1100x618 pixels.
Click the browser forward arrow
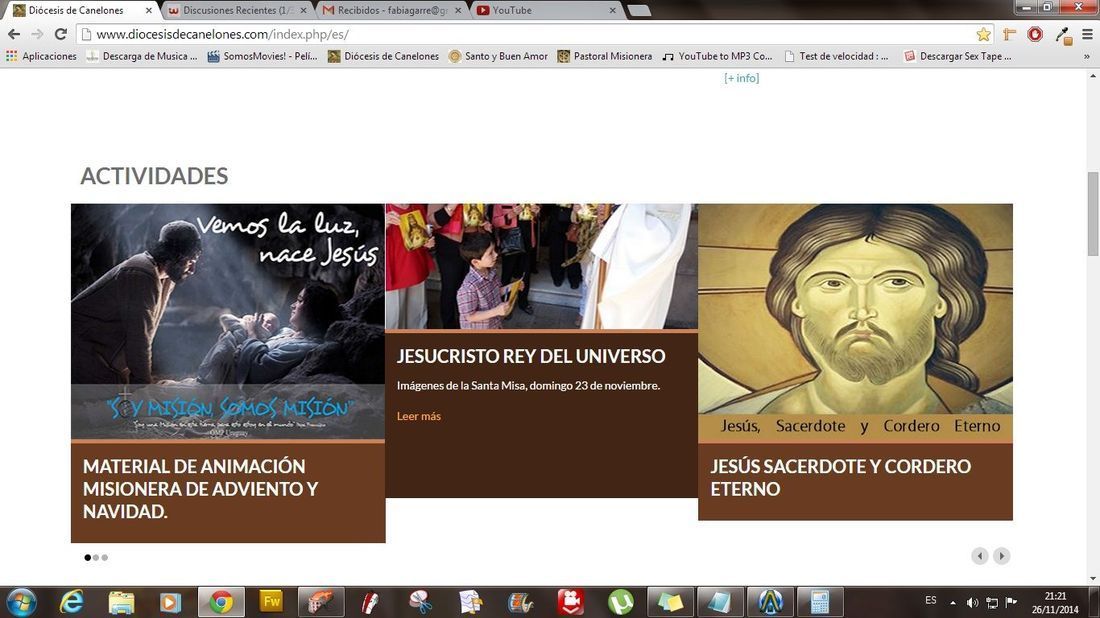(x=37, y=34)
